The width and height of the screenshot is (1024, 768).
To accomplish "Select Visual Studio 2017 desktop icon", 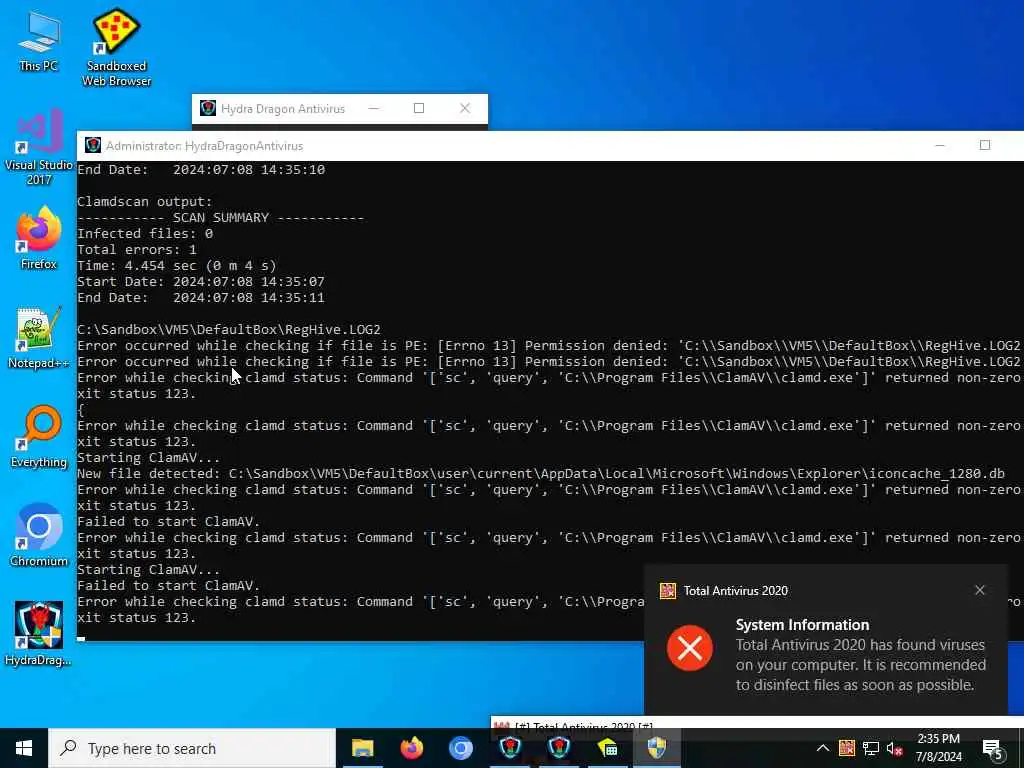I will click(x=39, y=147).
